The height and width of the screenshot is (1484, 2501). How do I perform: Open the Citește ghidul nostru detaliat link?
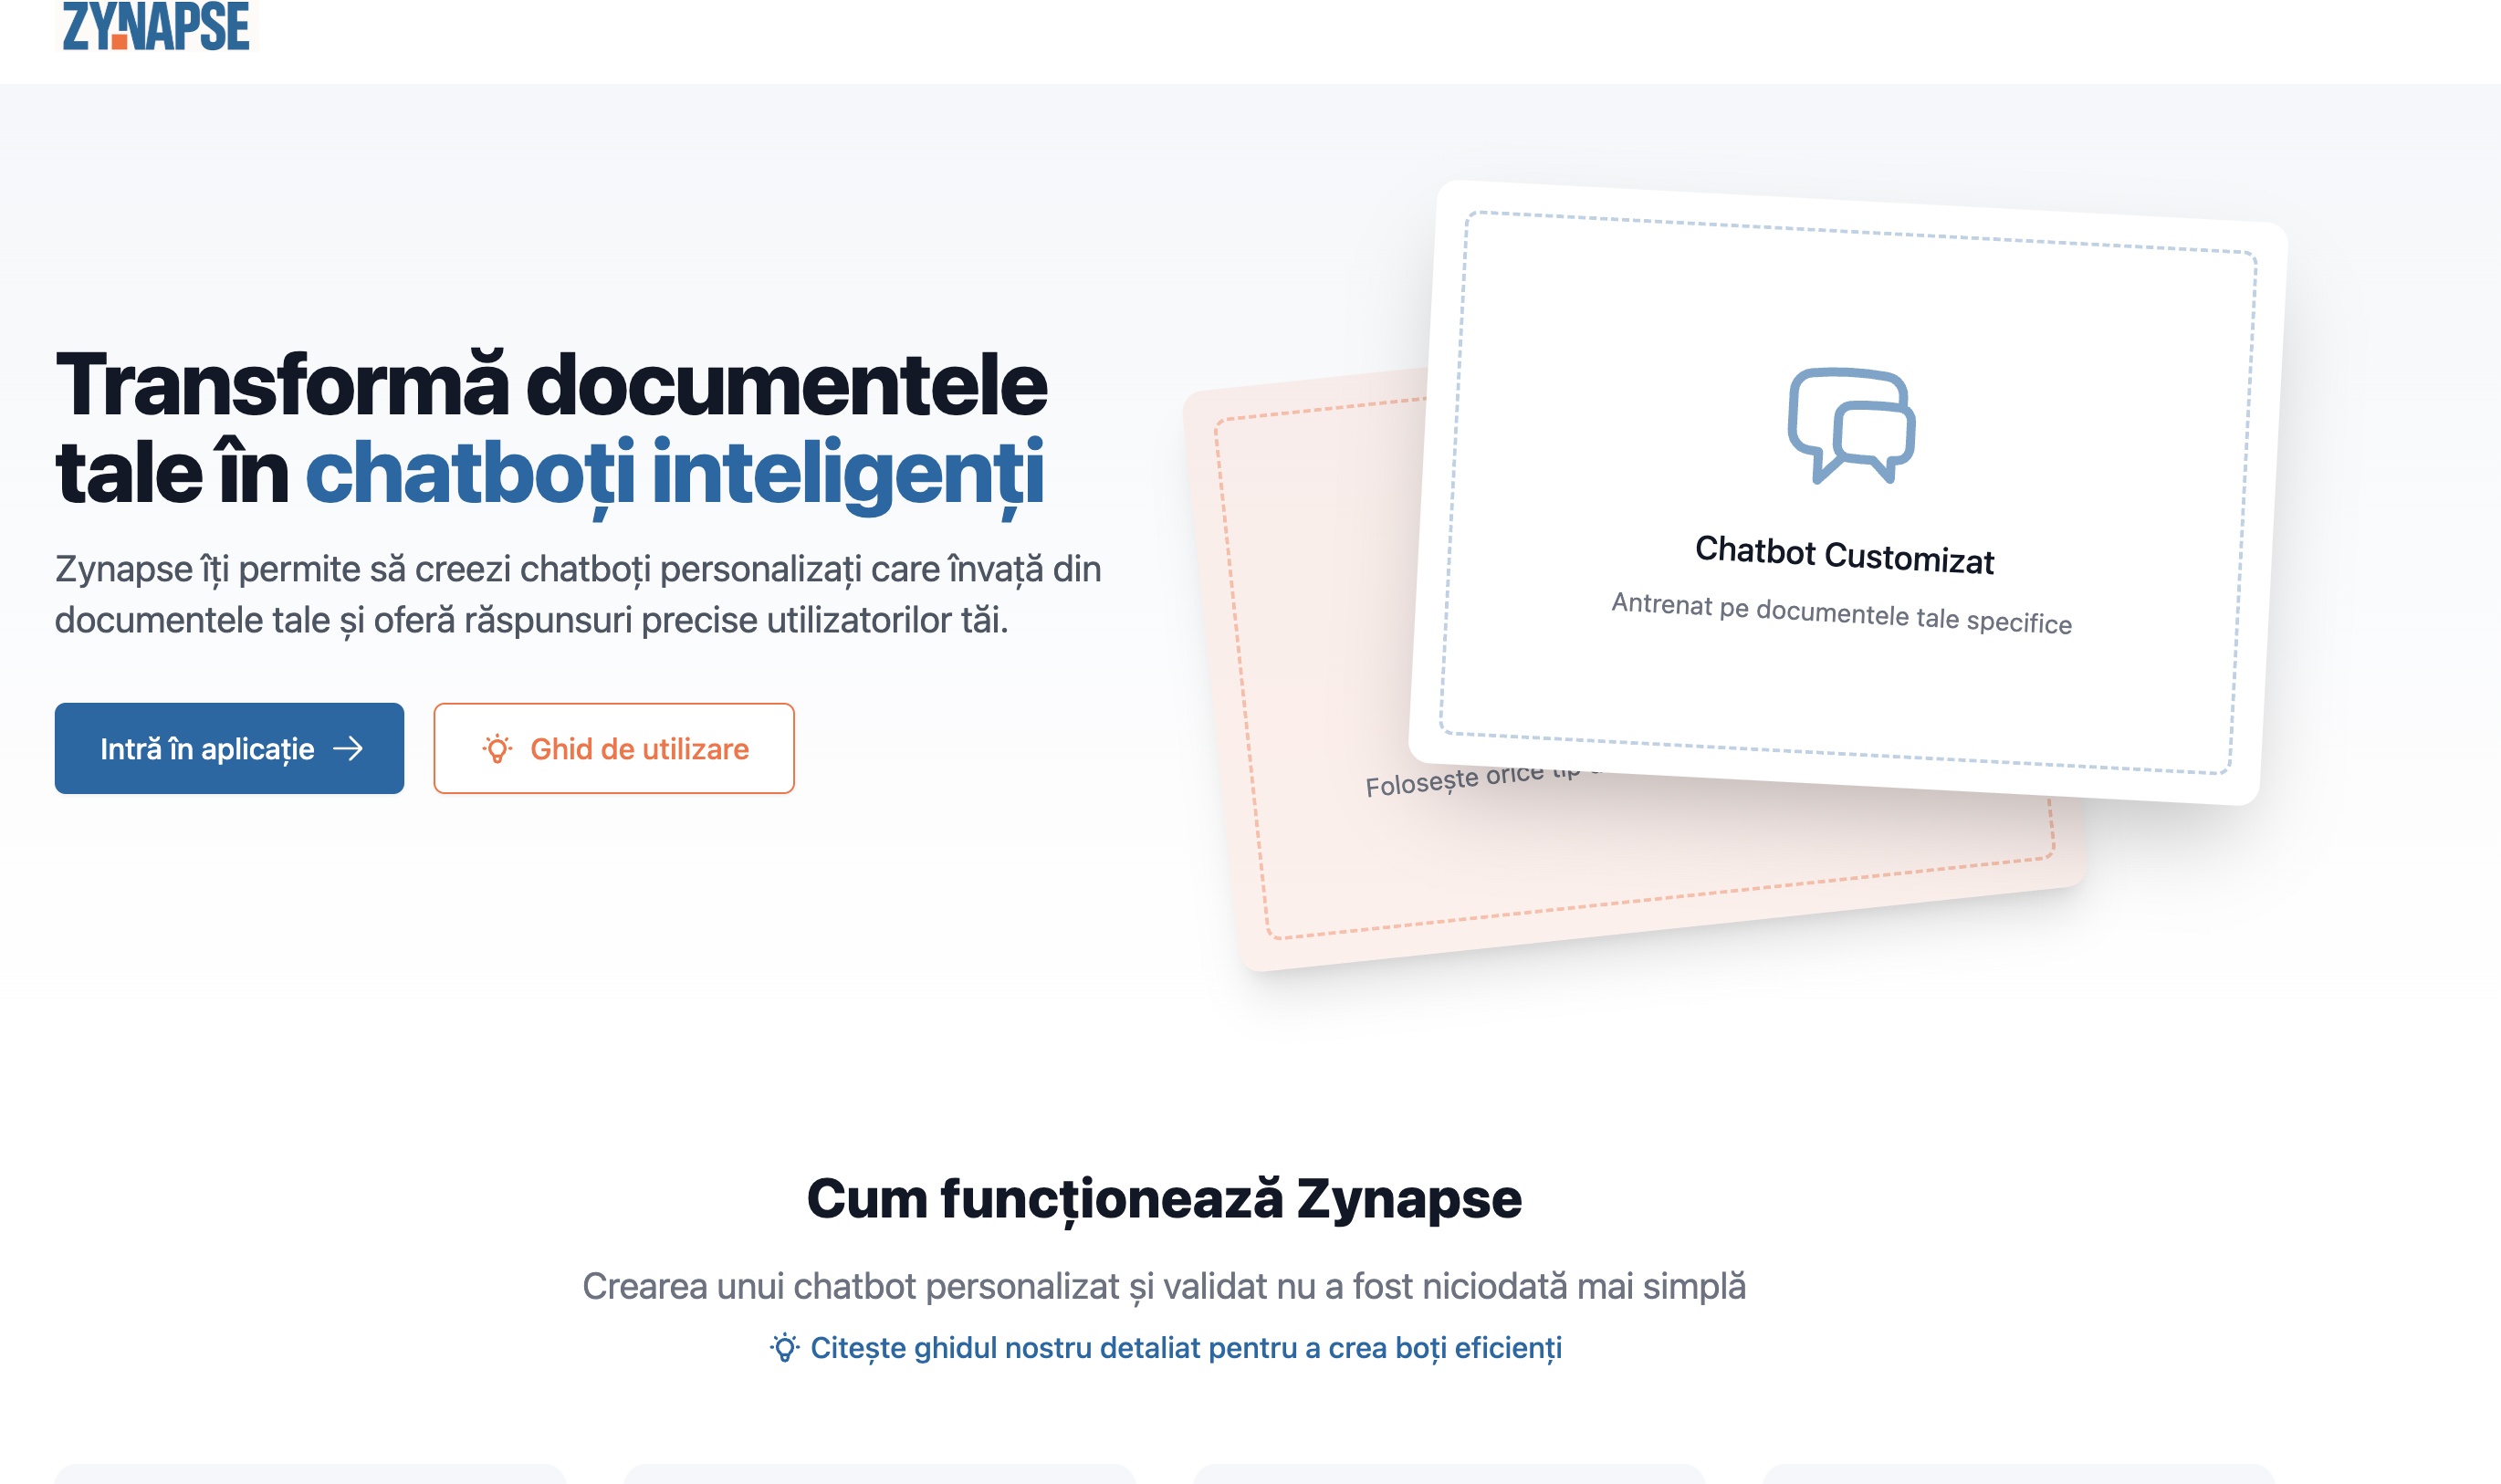point(1185,1348)
